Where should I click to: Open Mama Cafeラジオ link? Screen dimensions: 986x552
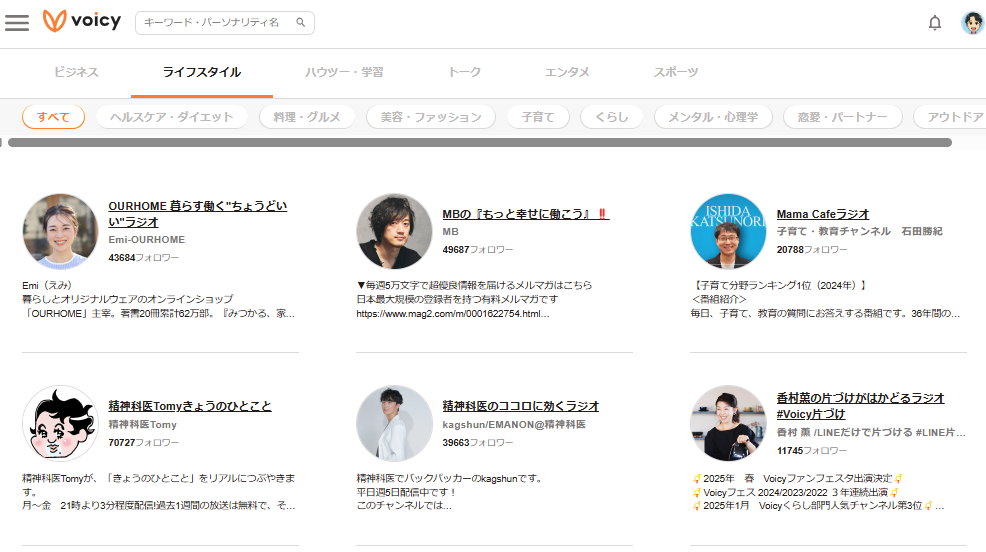823,214
